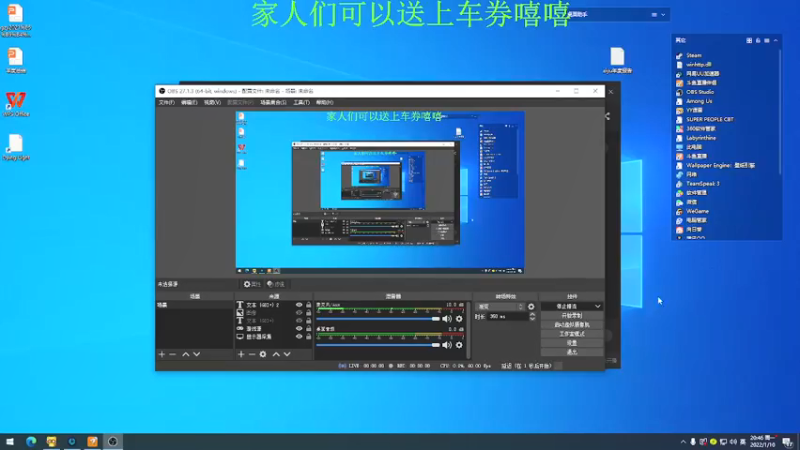Adjust the microphone/Aux volume slider

point(378,319)
